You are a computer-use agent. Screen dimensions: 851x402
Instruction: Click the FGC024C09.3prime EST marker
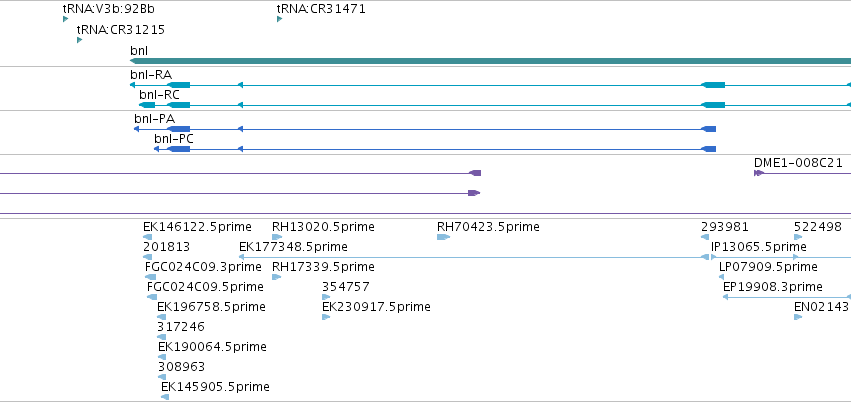click(x=150, y=277)
